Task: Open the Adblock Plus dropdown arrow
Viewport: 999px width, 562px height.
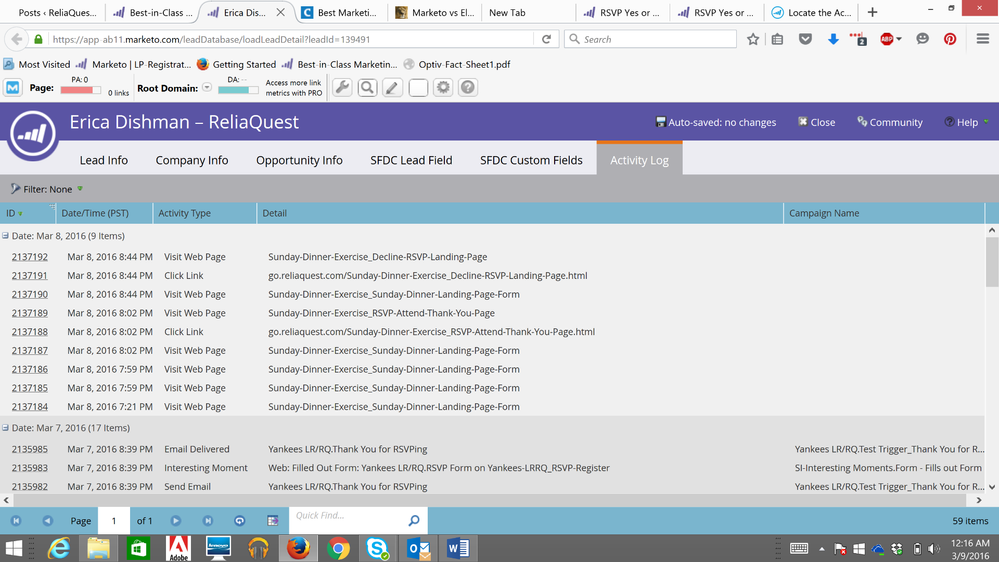Action: 899,40
